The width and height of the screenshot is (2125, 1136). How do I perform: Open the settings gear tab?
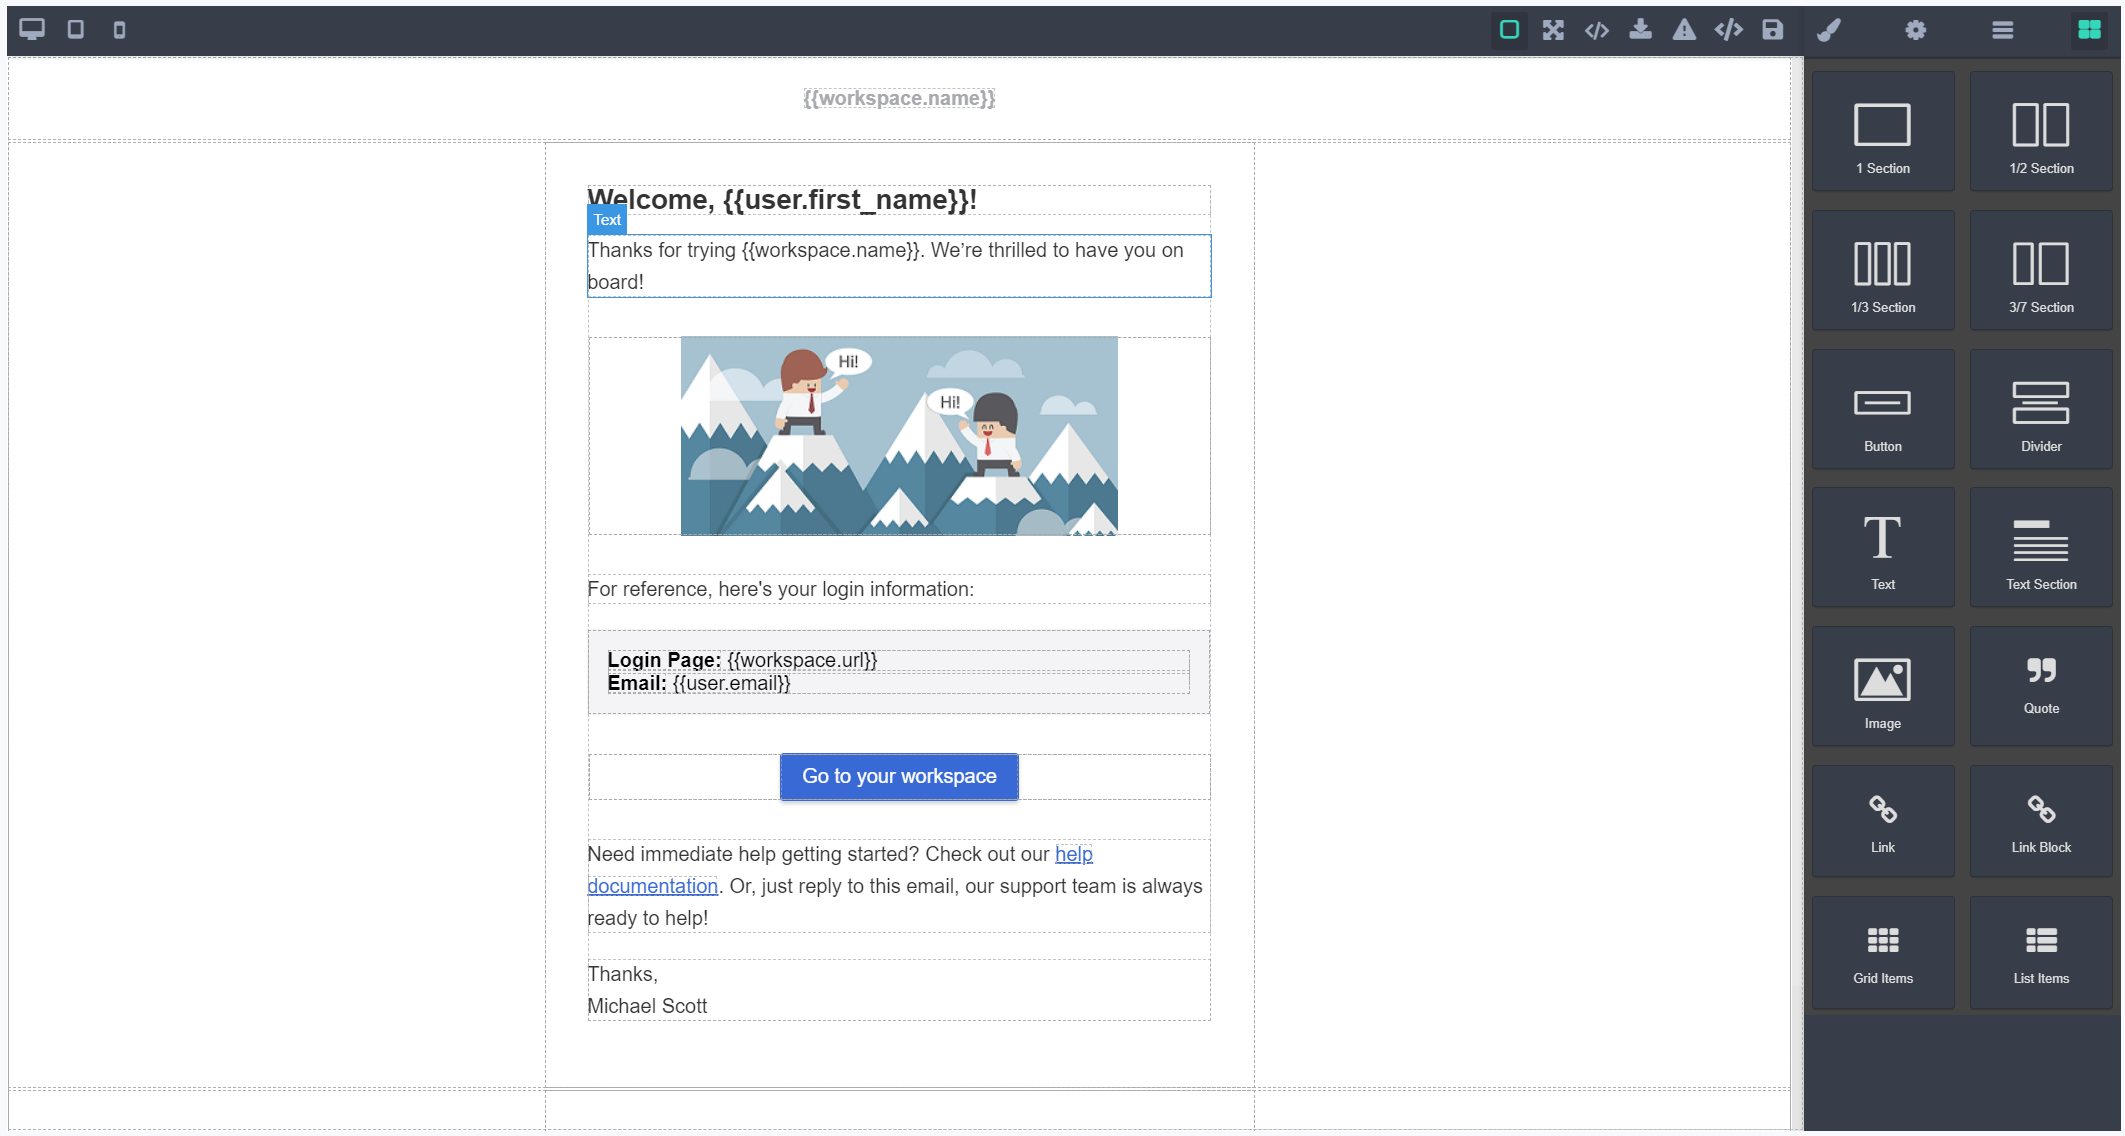tap(1916, 30)
